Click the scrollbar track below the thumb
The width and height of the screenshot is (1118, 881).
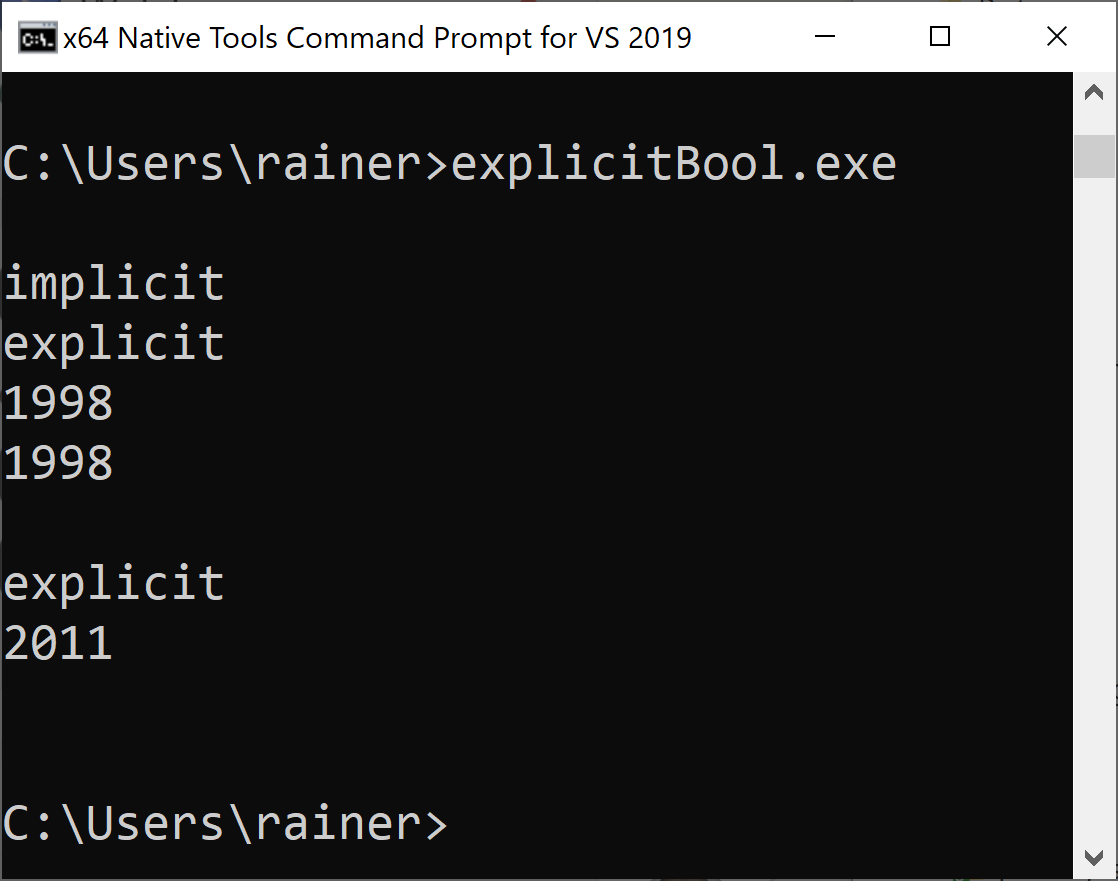click(x=1095, y=500)
